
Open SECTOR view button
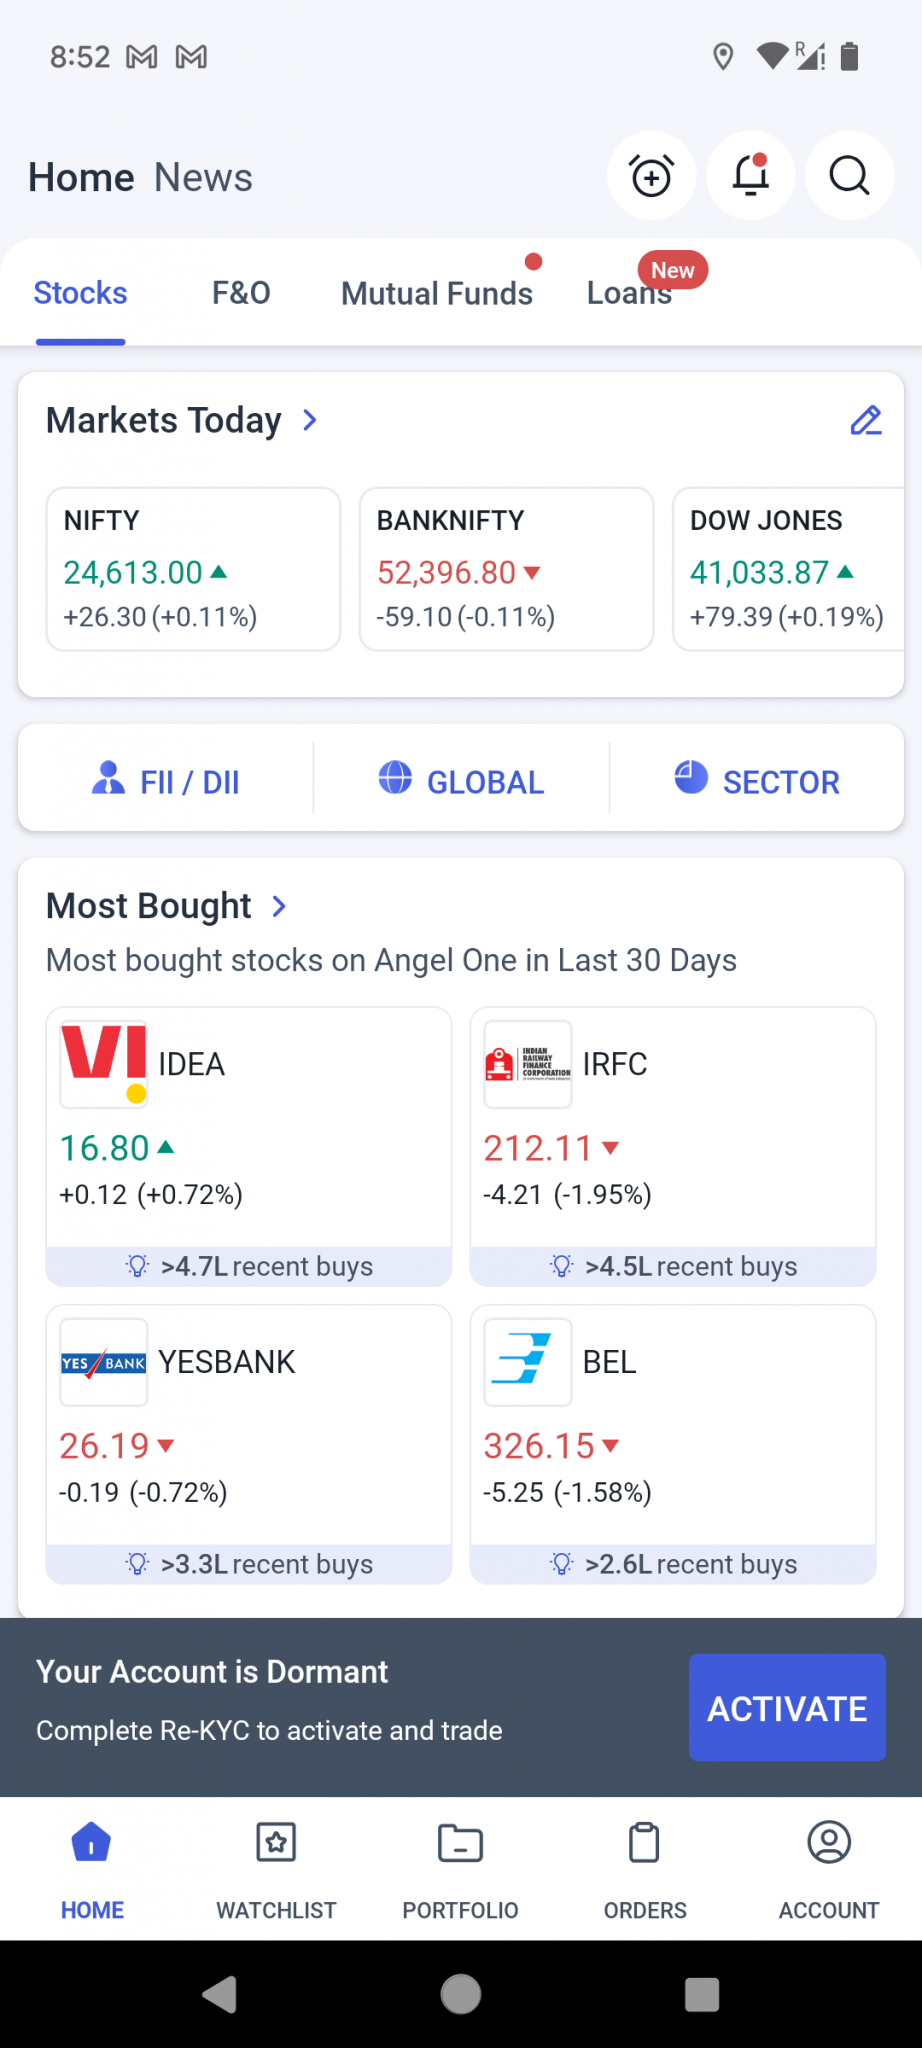click(x=757, y=781)
